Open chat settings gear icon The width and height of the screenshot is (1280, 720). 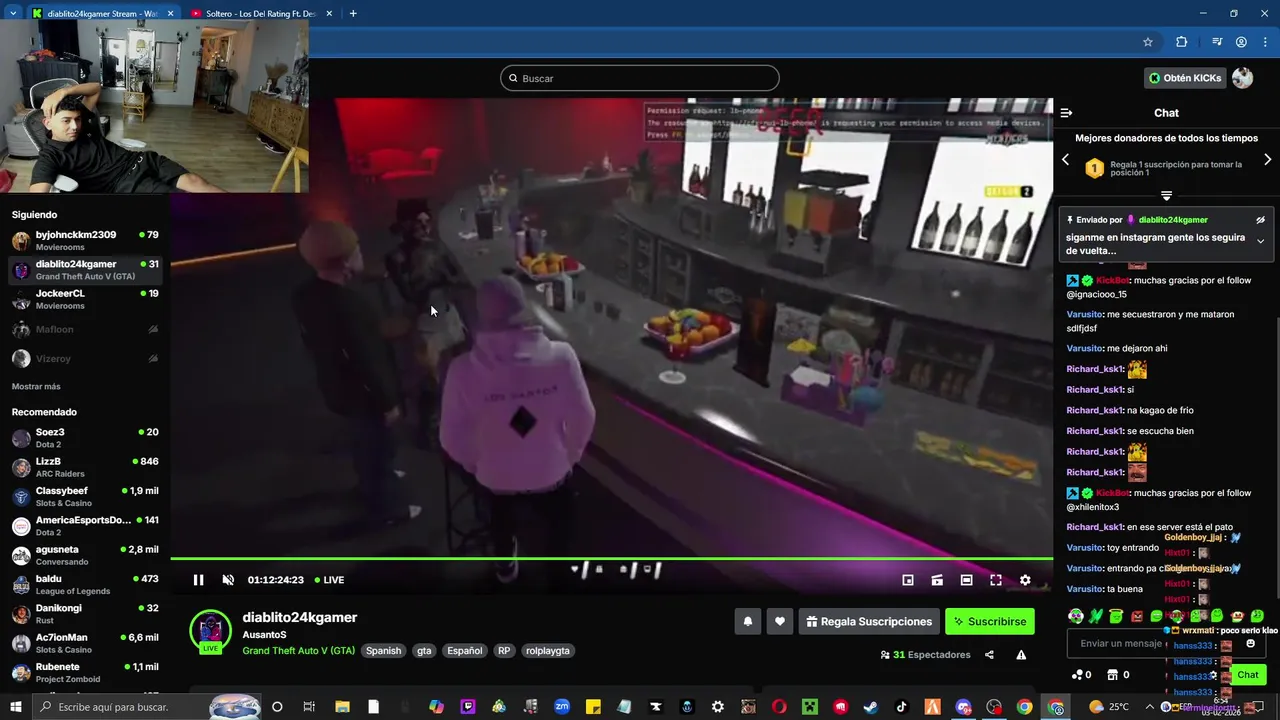pos(1213,675)
